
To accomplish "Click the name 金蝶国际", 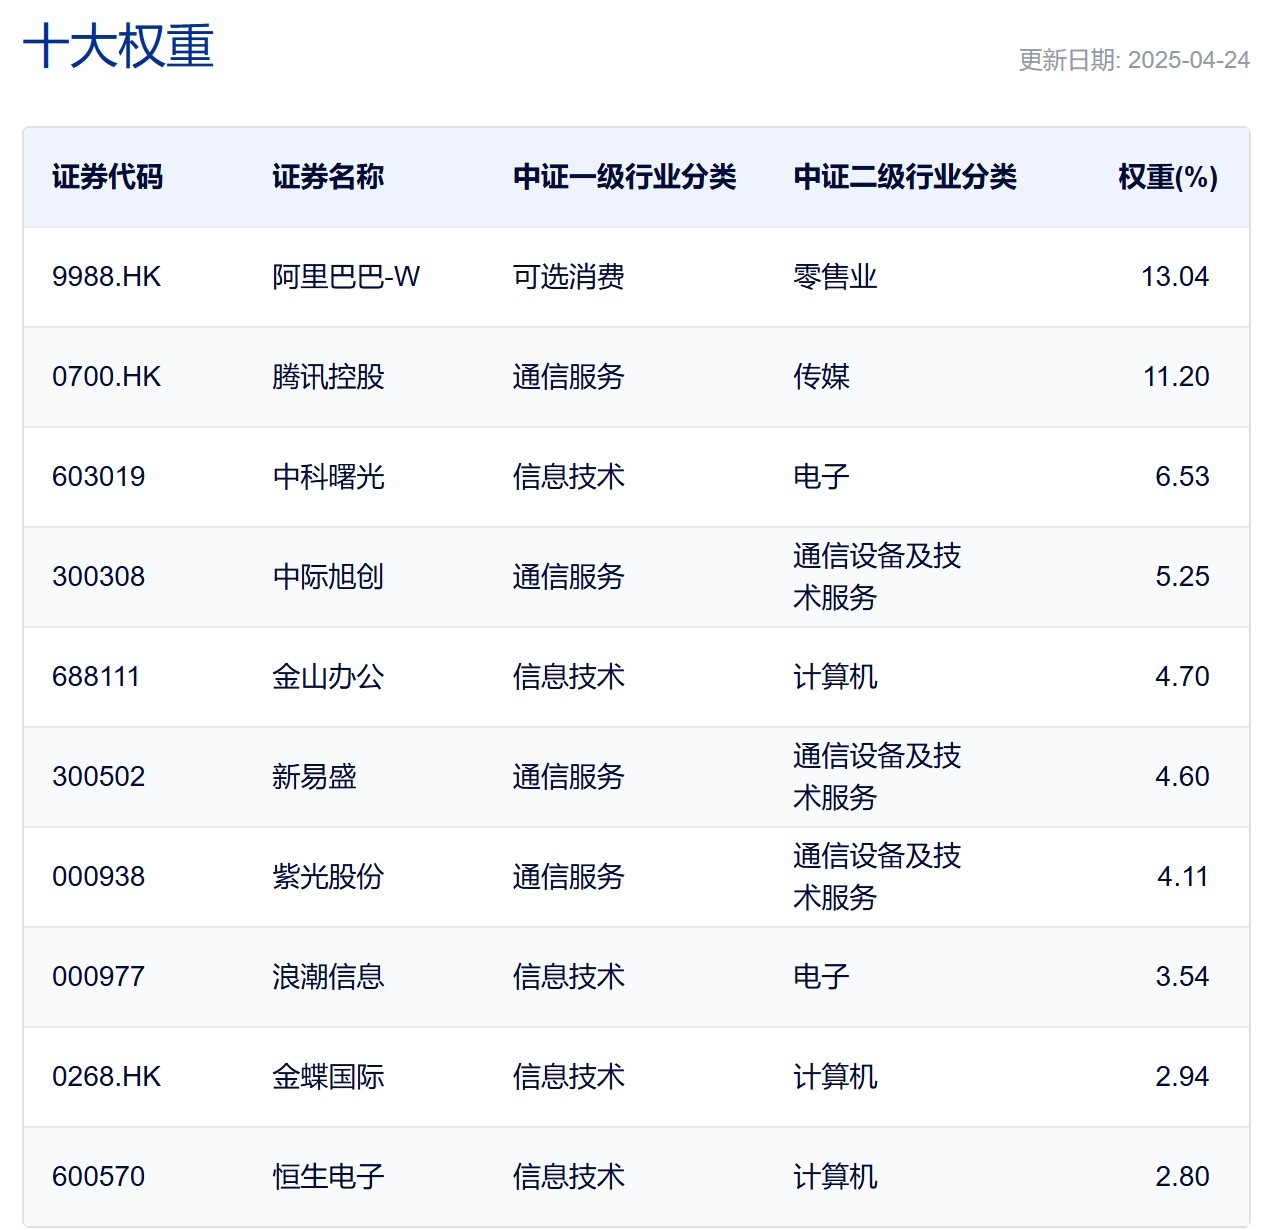I will (328, 1077).
